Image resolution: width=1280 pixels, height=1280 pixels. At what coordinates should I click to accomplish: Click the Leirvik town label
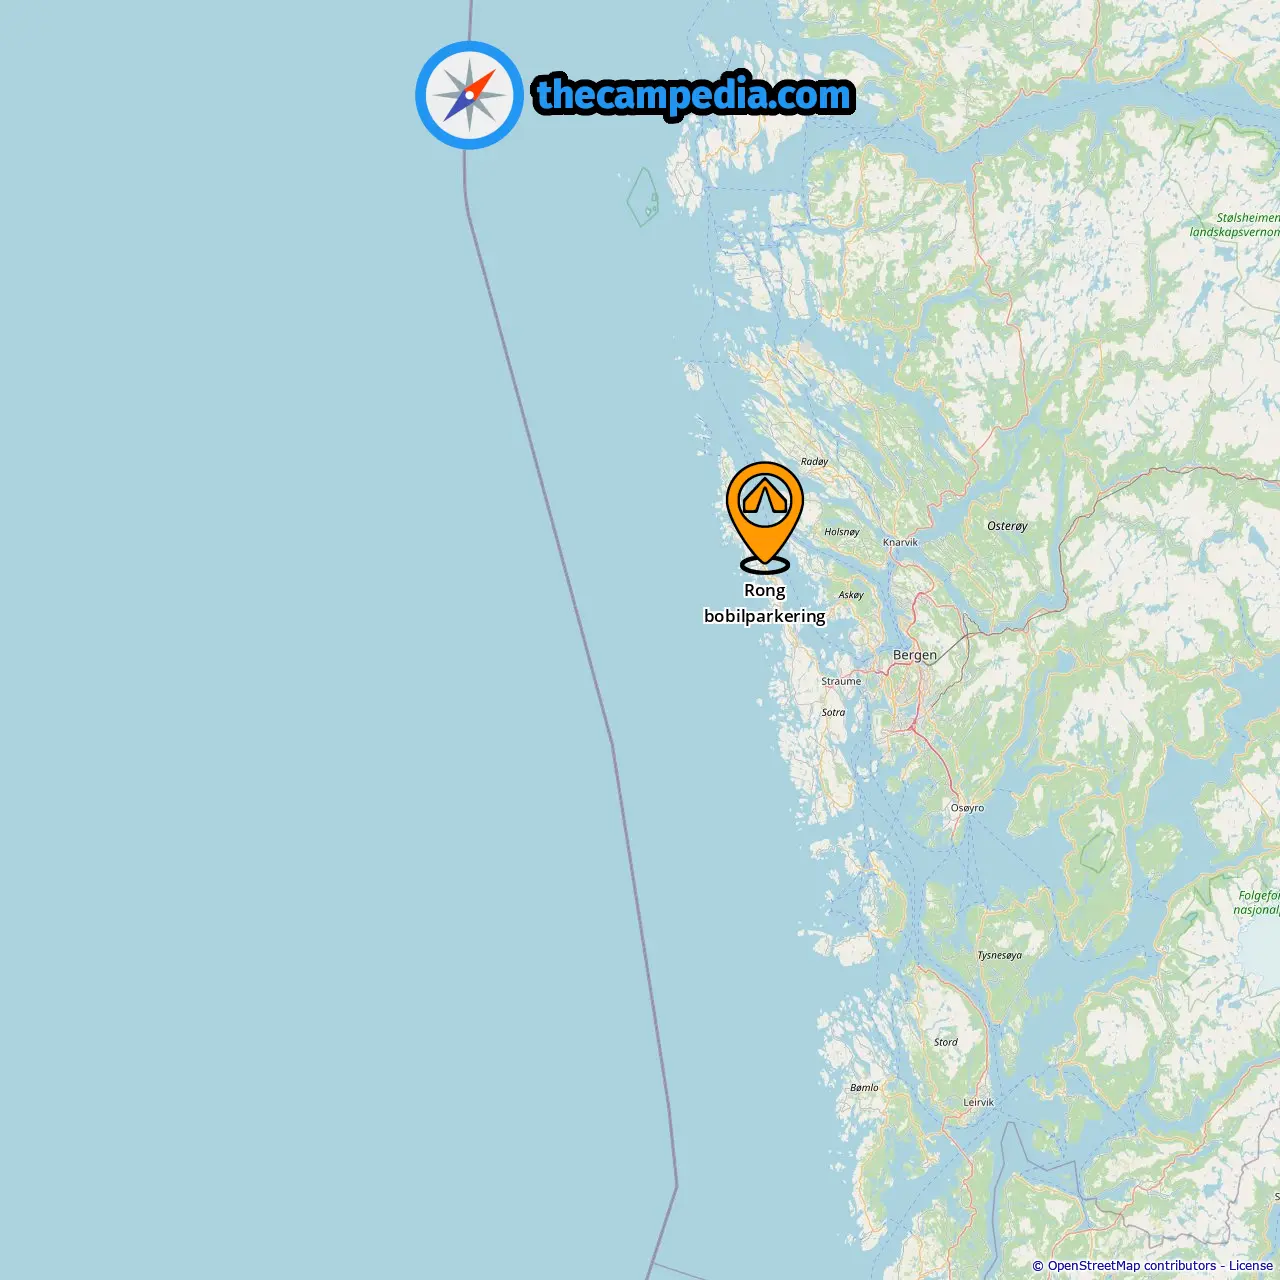pyautogui.click(x=979, y=1102)
